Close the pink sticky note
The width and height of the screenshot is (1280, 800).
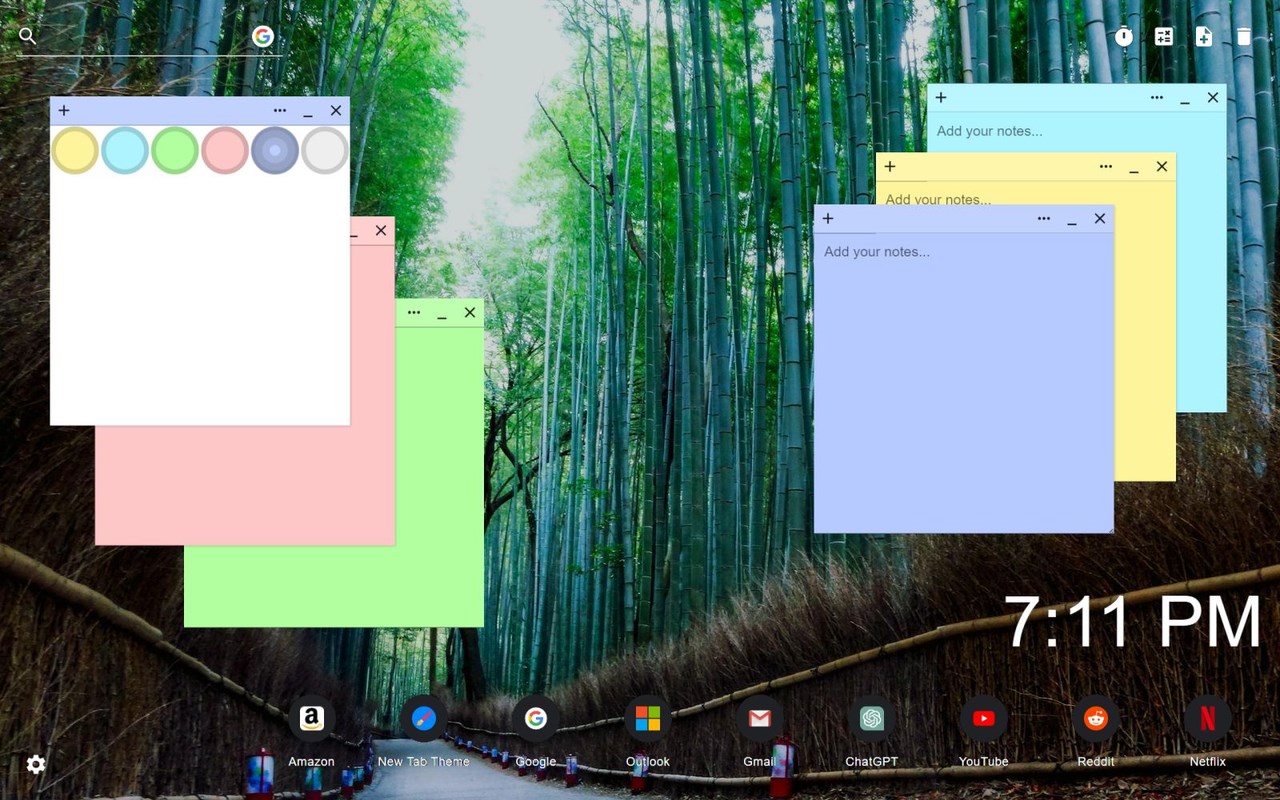click(381, 231)
